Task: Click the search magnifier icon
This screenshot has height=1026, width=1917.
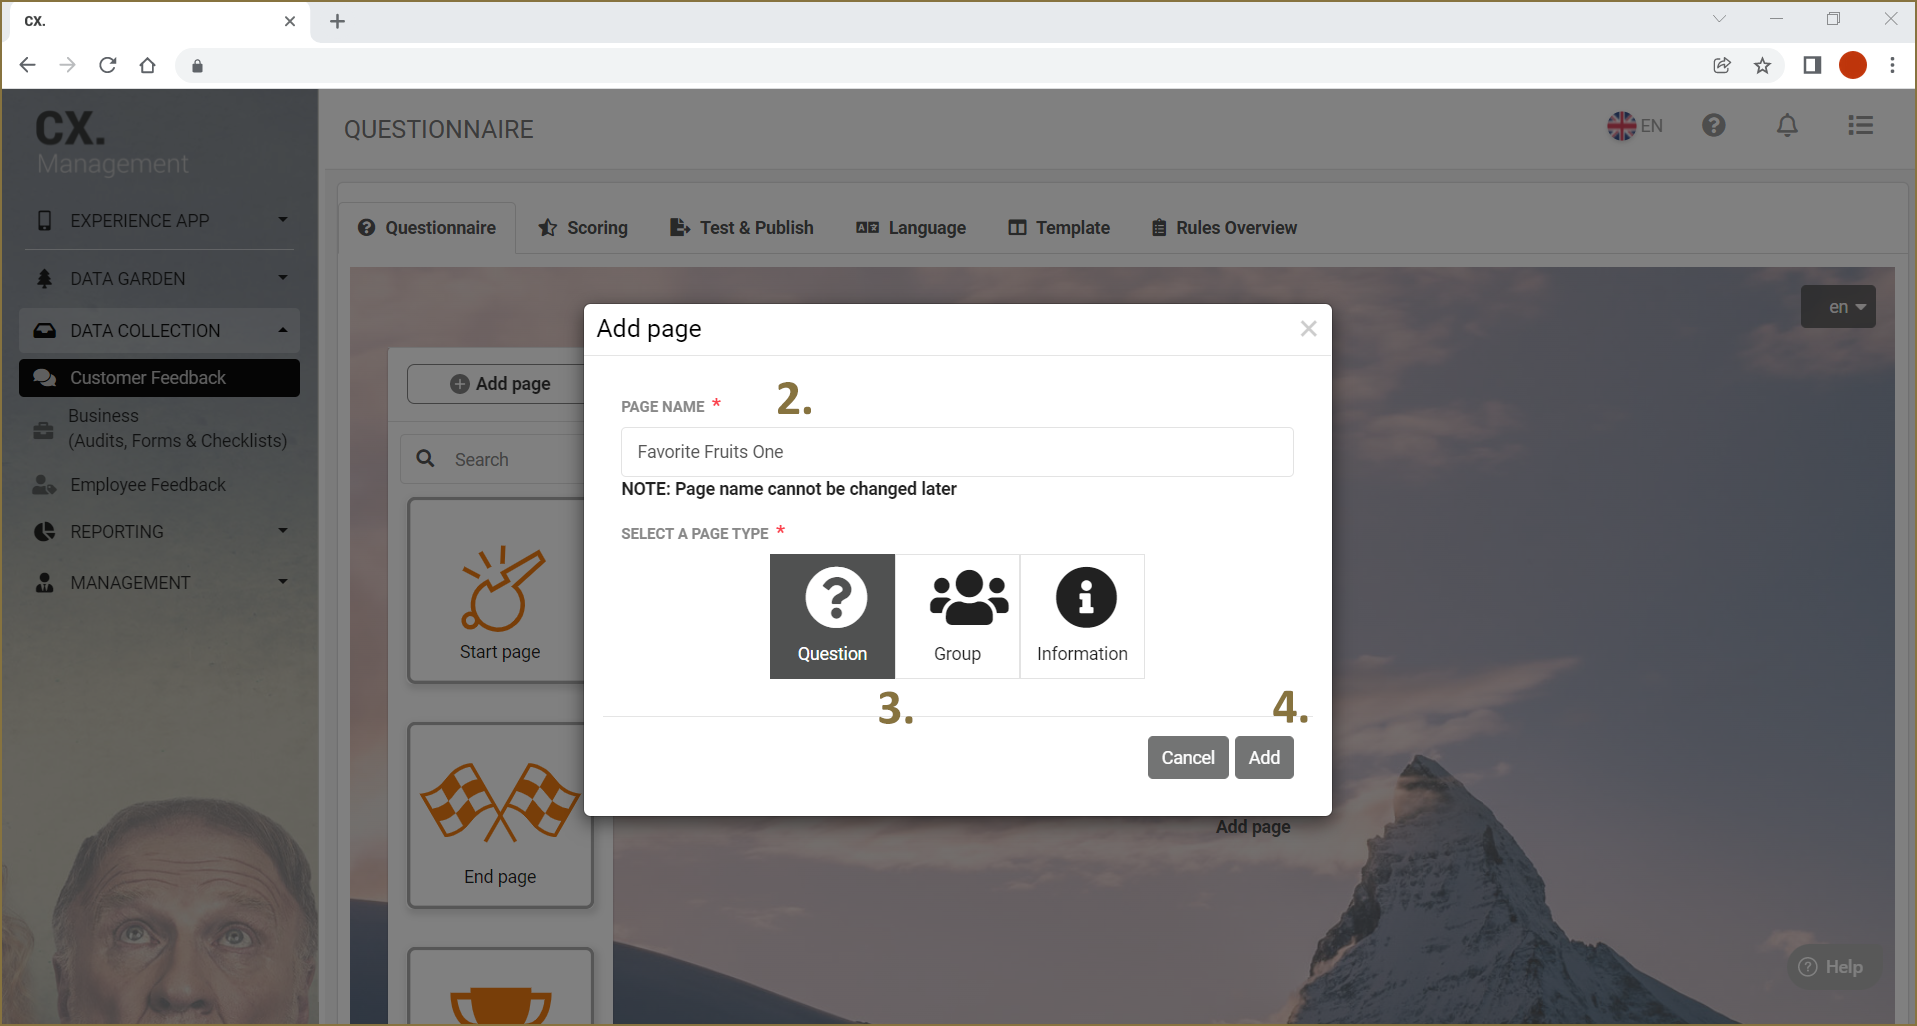Action: point(425,458)
